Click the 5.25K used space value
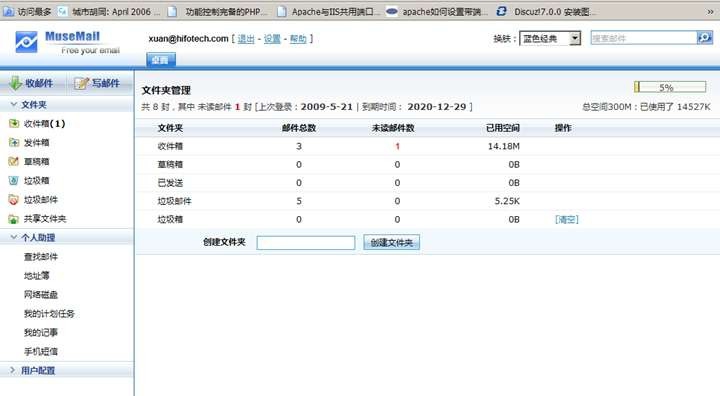Screen dimensions: 720x396 pyautogui.click(x=507, y=201)
